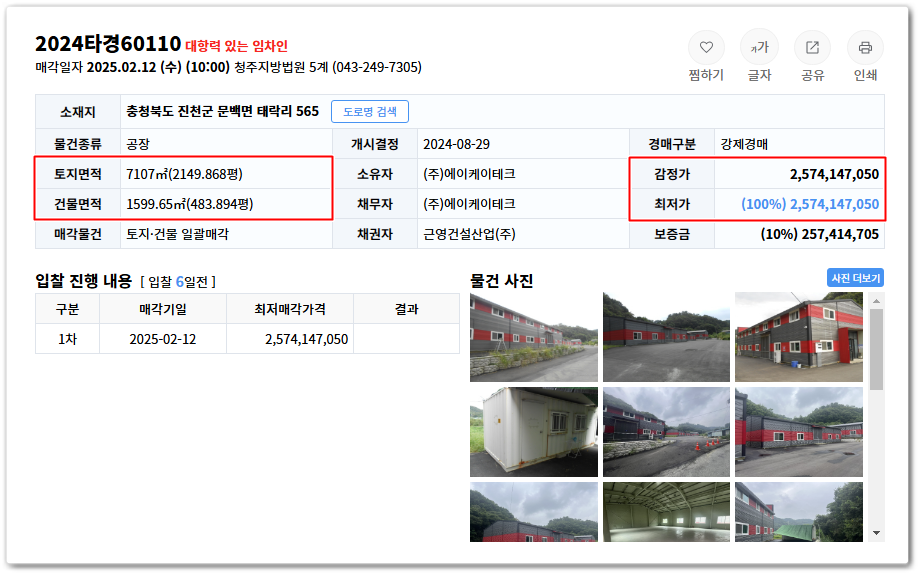
Task: Click land area value 7107㎡(2149.868평)
Action: 184,174
